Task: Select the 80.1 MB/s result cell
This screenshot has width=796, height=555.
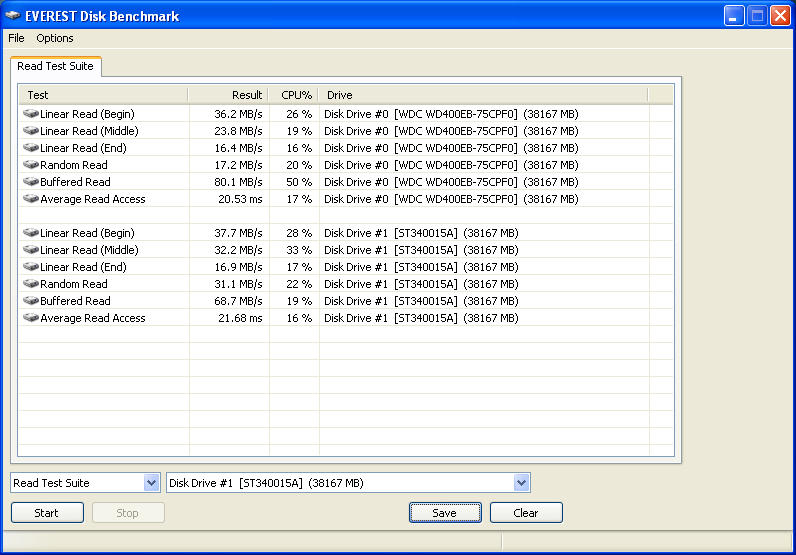Action: (238, 182)
